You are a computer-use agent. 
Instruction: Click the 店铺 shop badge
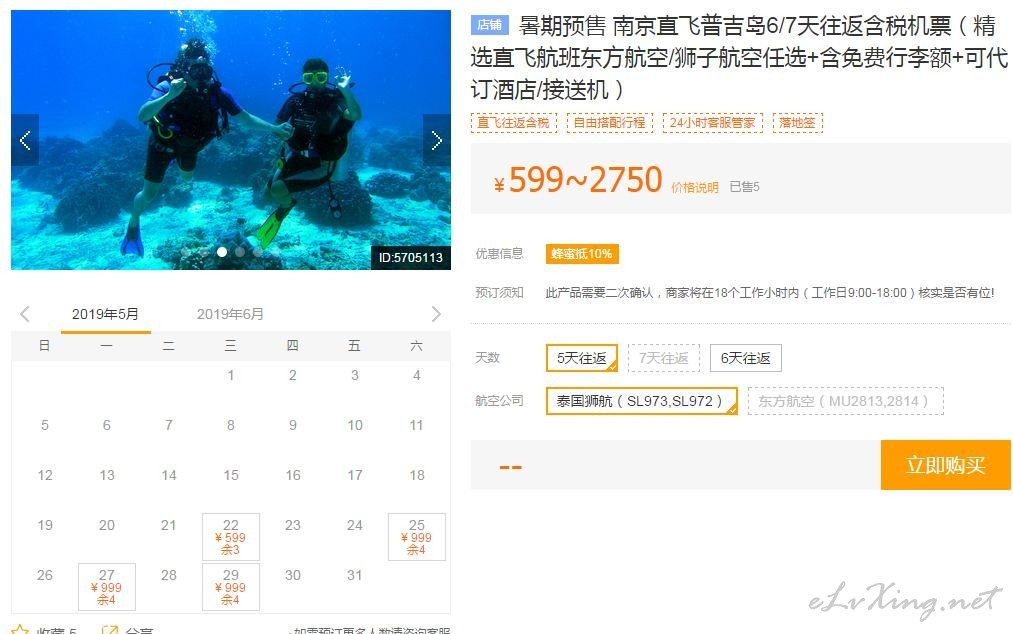click(x=490, y=25)
